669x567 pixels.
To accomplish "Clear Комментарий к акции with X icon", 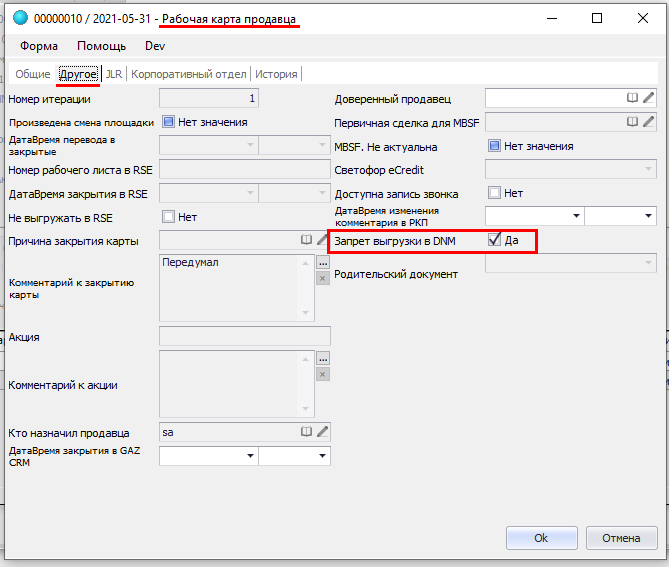I will click(x=322, y=374).
